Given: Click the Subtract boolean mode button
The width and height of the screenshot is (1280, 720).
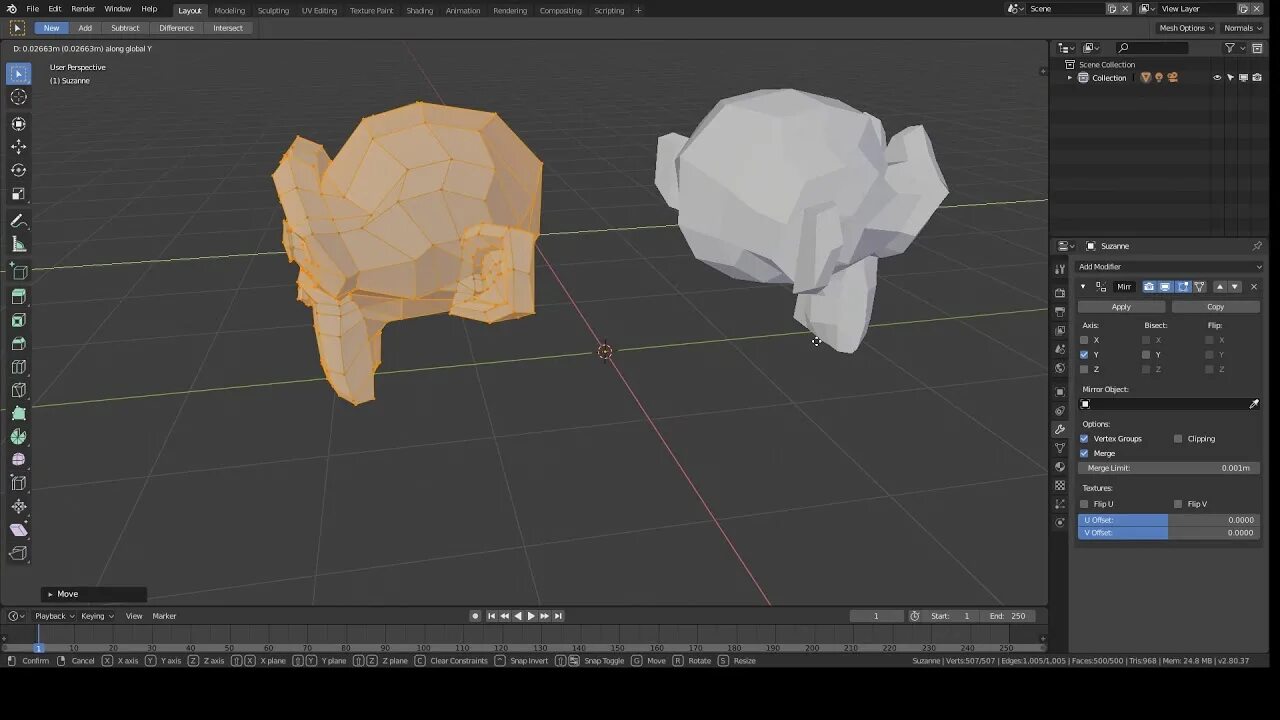Looking at the screenshot, I should [x=125, y=28].
